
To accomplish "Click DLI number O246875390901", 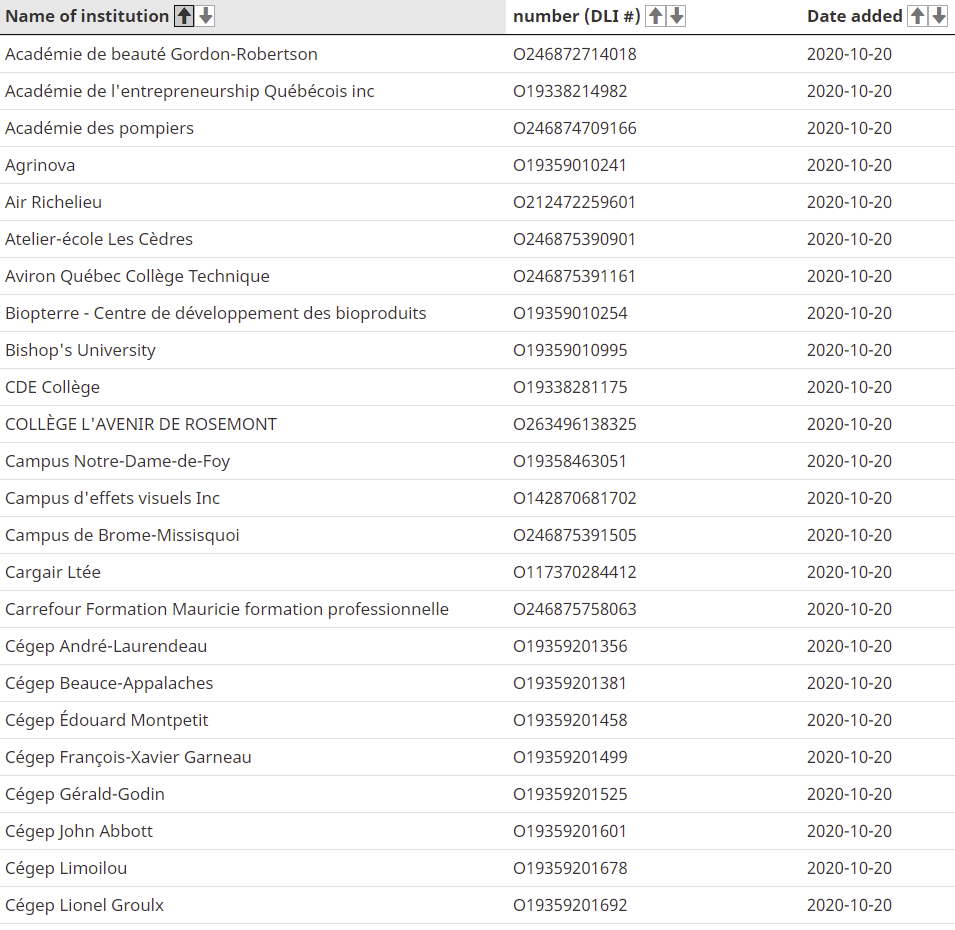I will click(574, 239).
